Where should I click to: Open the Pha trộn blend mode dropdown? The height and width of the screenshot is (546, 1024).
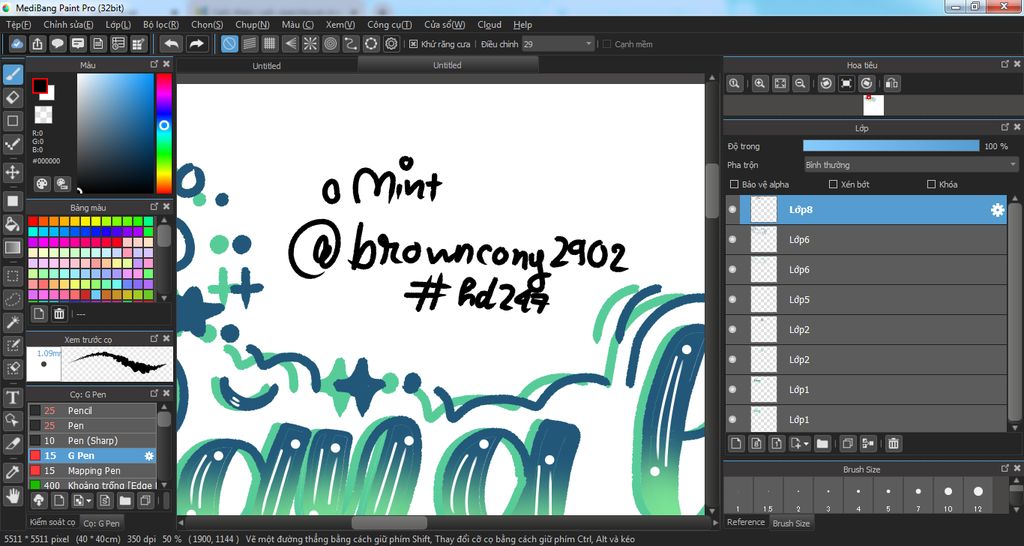click(911, 165)
